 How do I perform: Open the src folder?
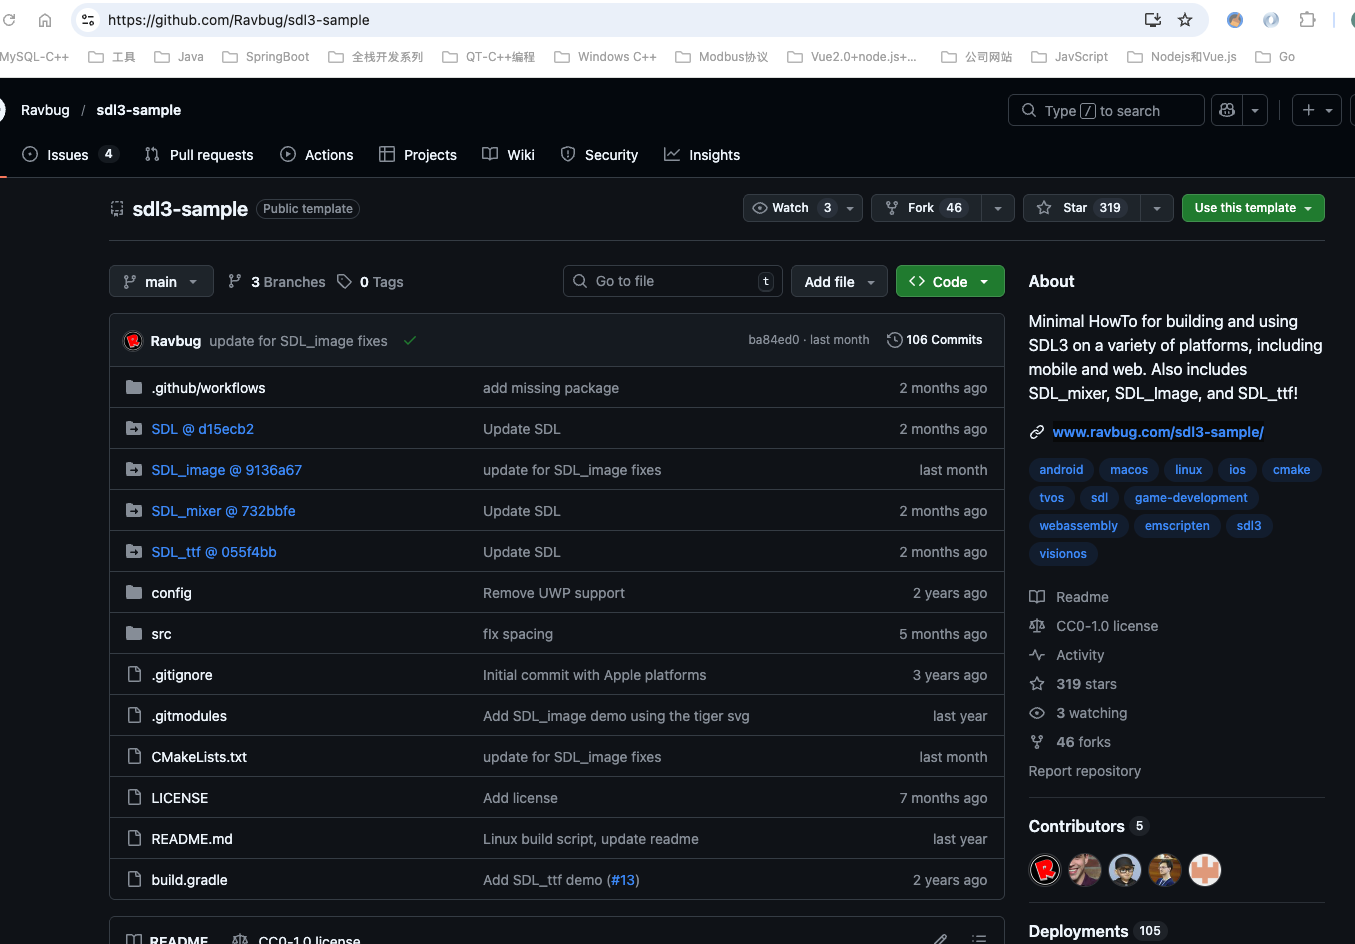[161, 634]
